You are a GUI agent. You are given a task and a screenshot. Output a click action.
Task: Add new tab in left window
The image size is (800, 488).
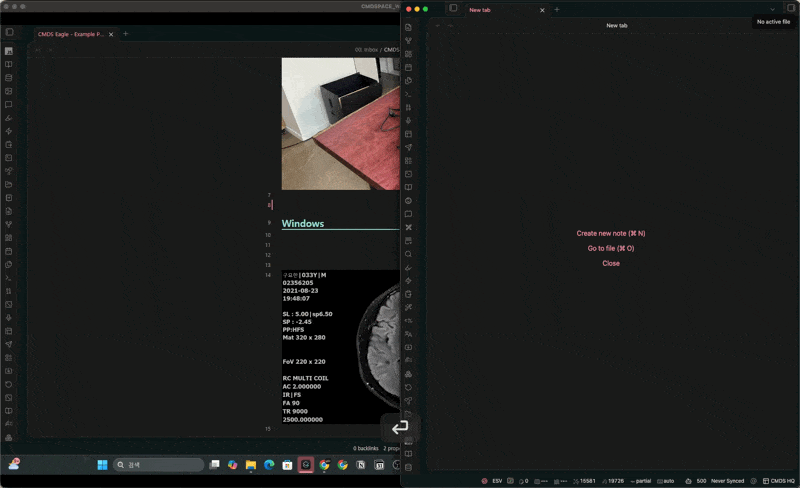coord(126,34)
